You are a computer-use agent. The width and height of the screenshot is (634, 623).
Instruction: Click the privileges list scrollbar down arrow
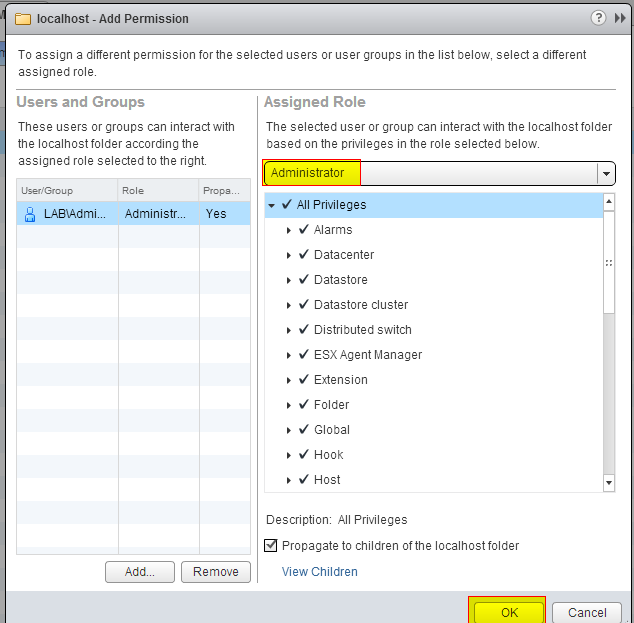click(609, 484)
